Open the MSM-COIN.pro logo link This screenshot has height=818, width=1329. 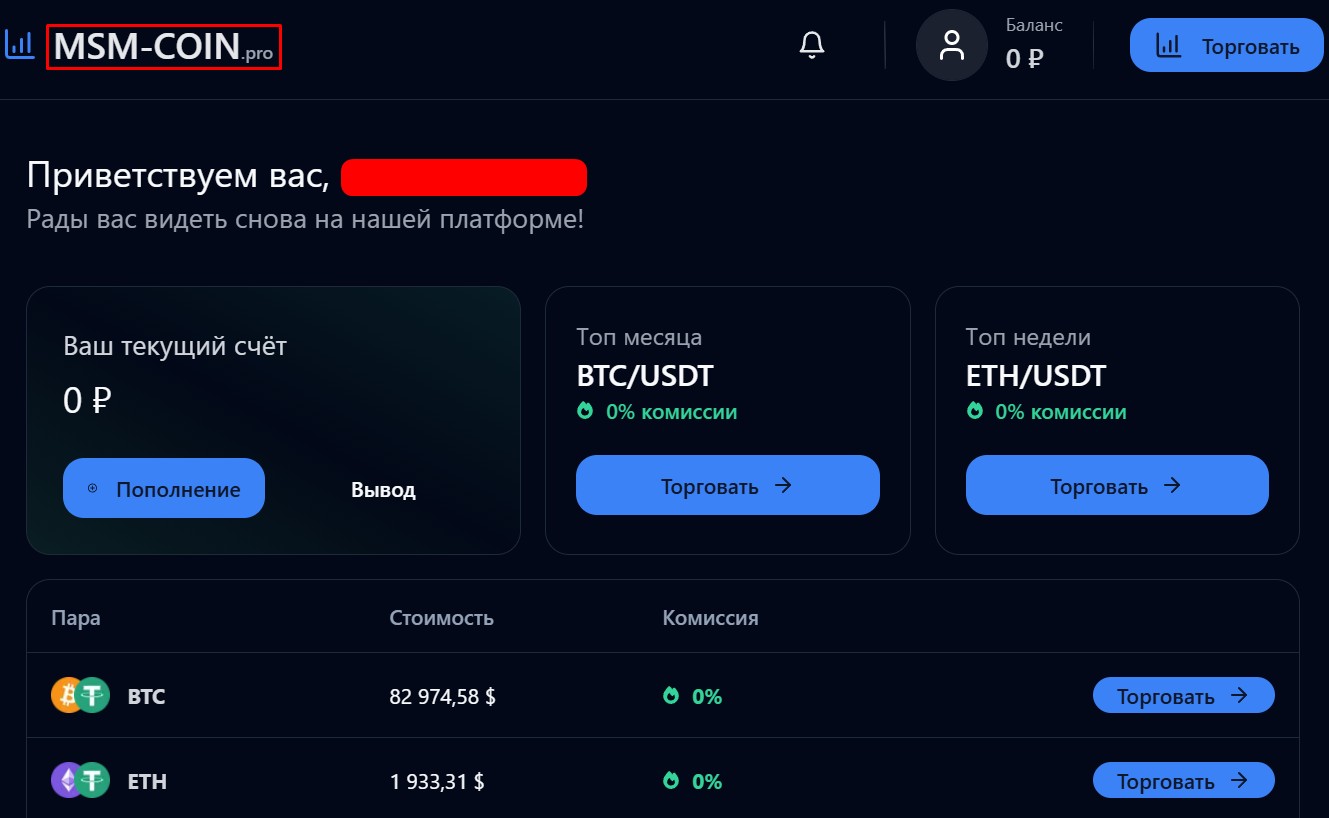[x=164, y=47]
